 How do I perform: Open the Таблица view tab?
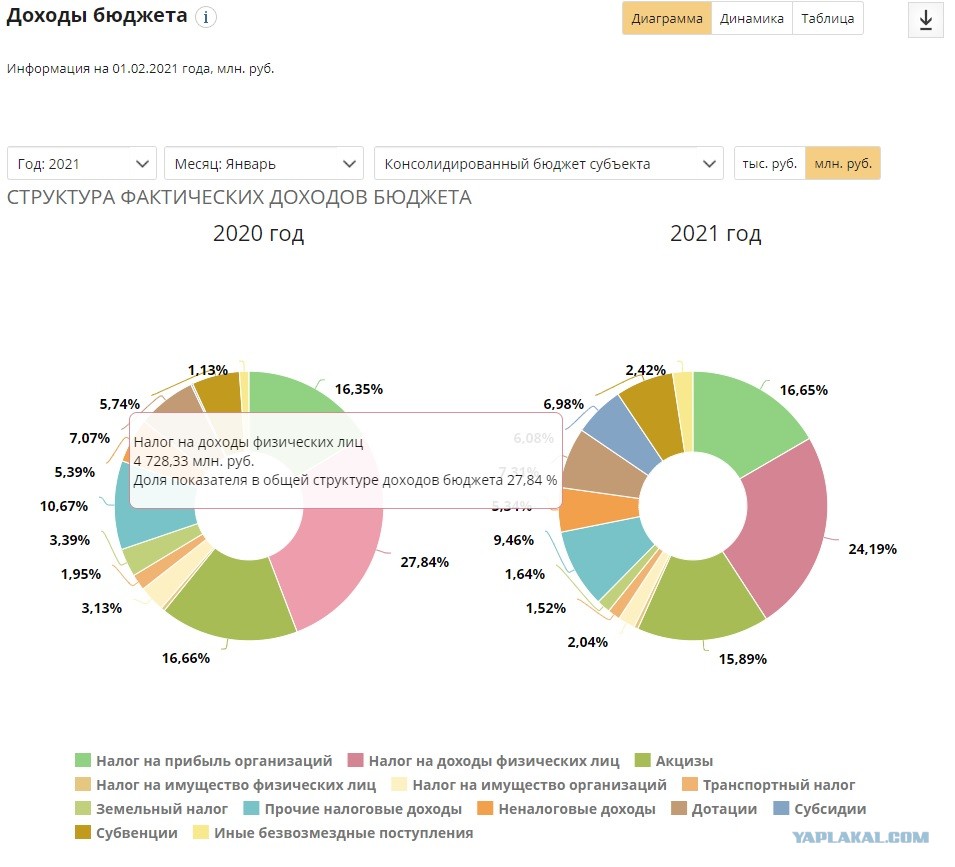coord(827,18)
